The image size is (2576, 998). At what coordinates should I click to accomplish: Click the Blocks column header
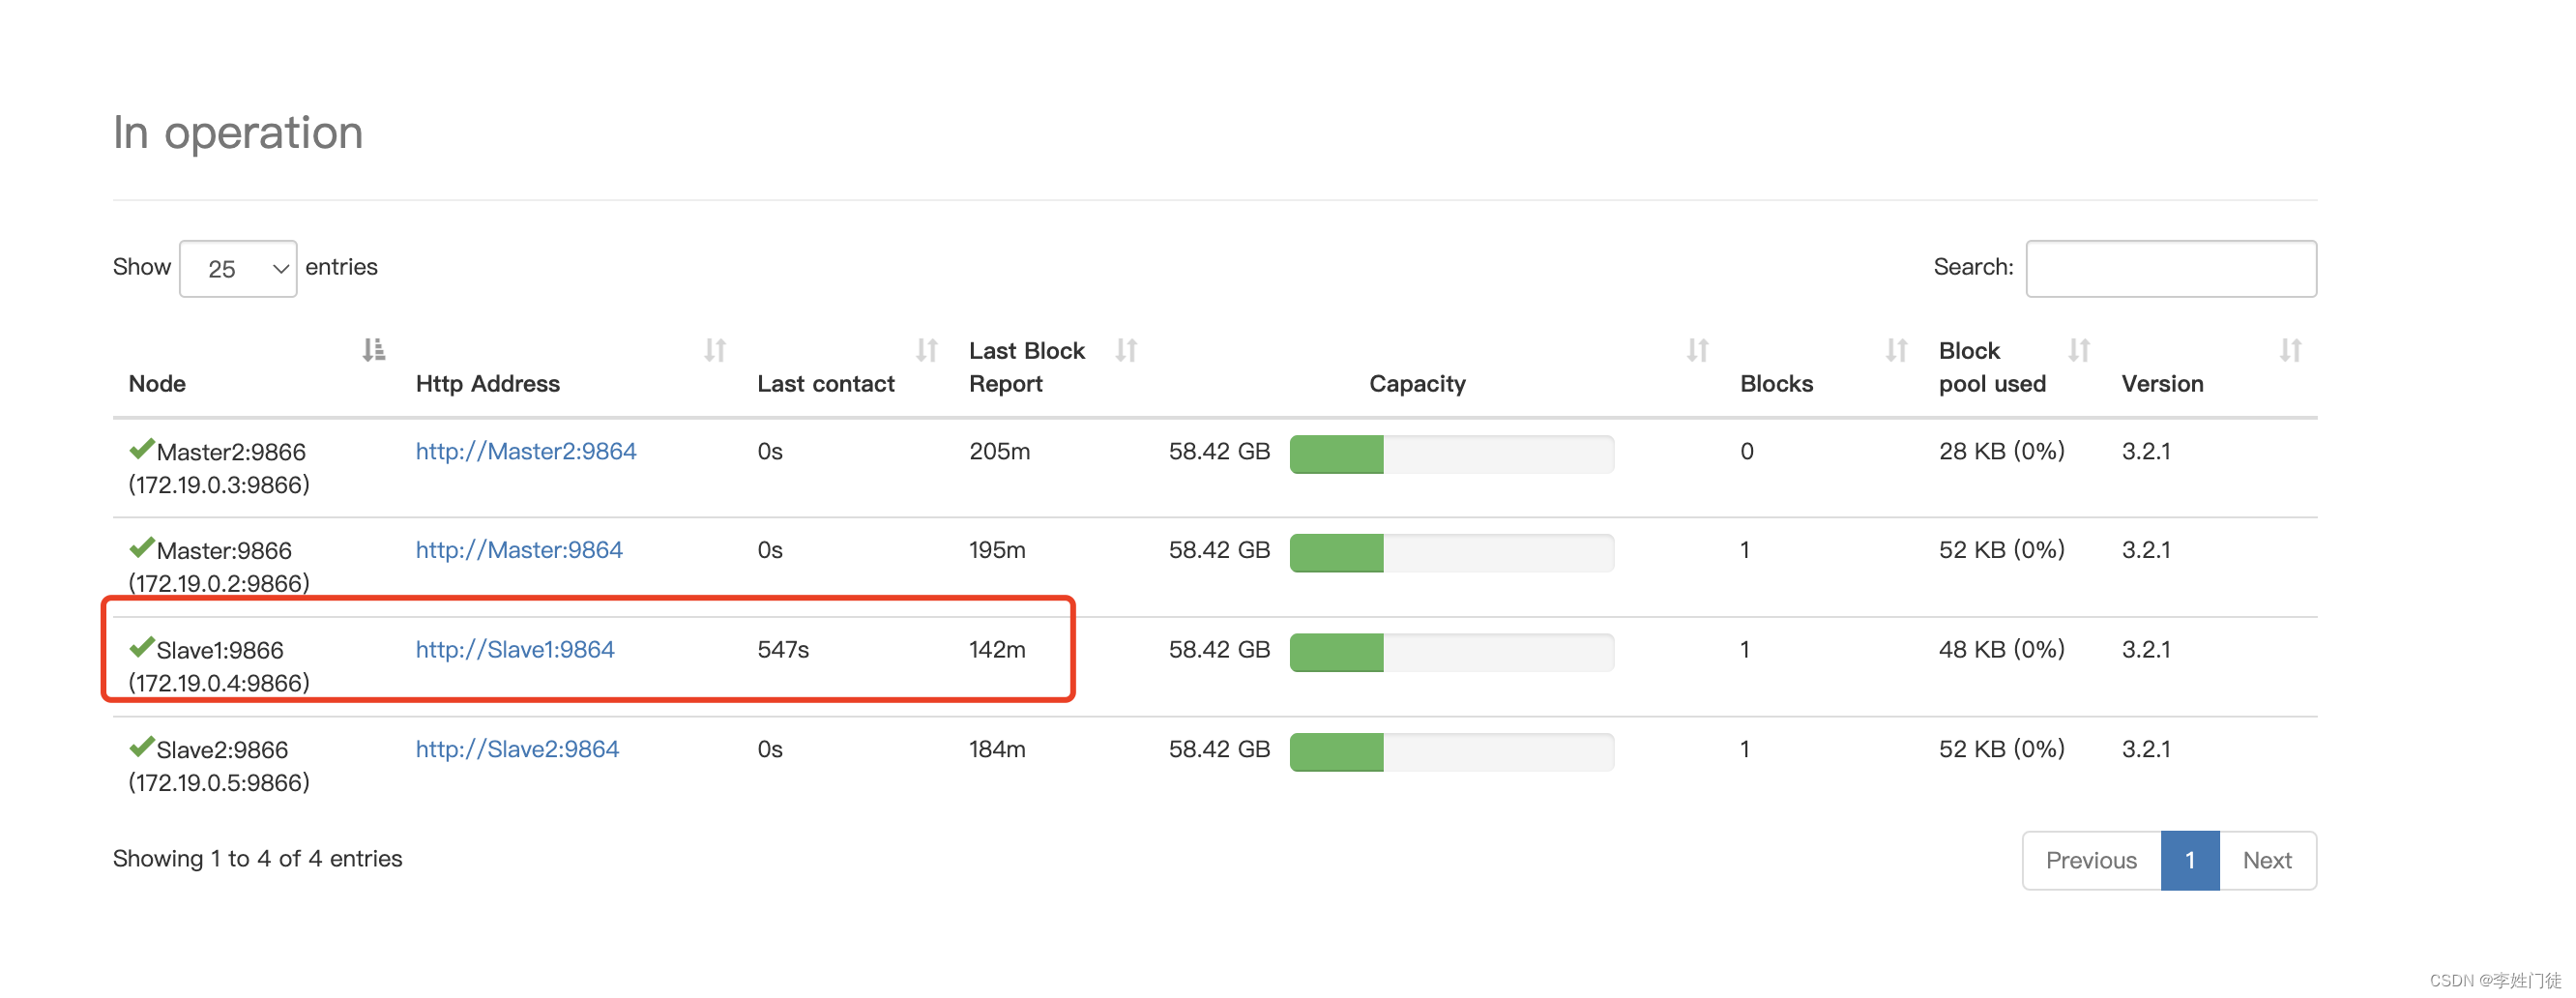point(1776,384)
